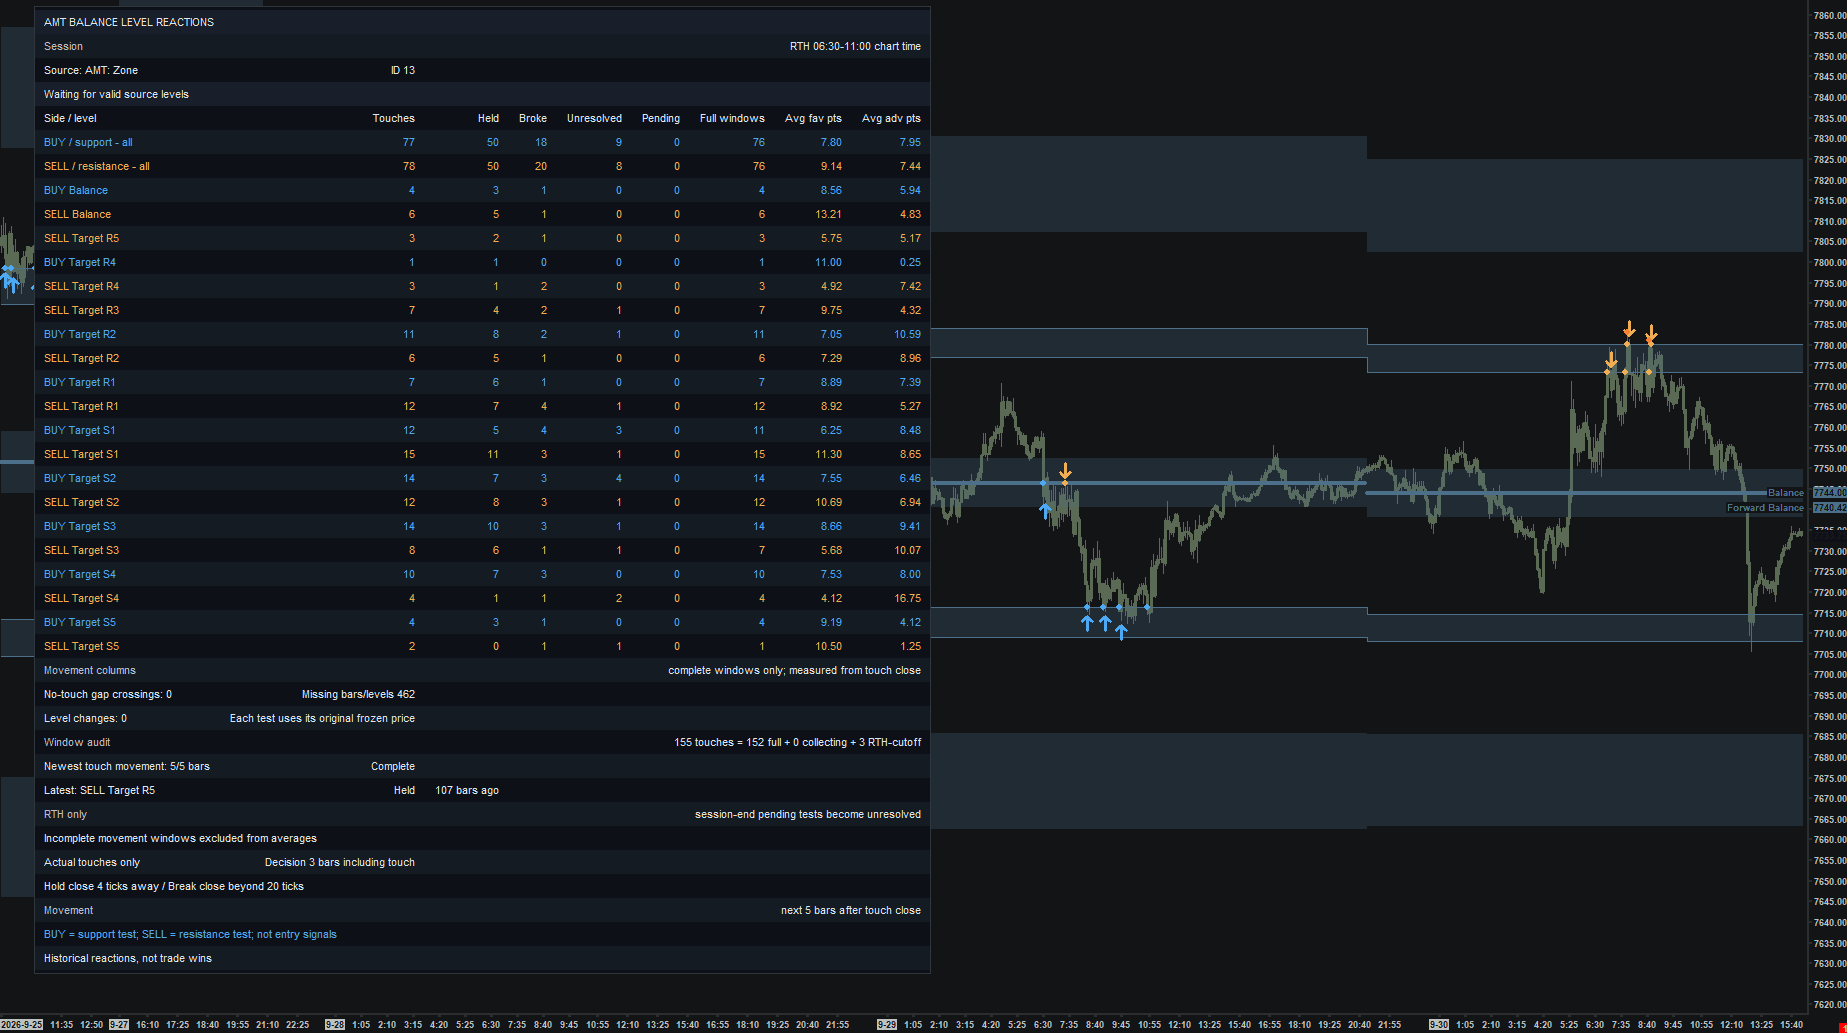The width and height of the screenshot is (1847, 1033).
Task: Select the 'BUY Target S5' row label
Action: point(80,622)
